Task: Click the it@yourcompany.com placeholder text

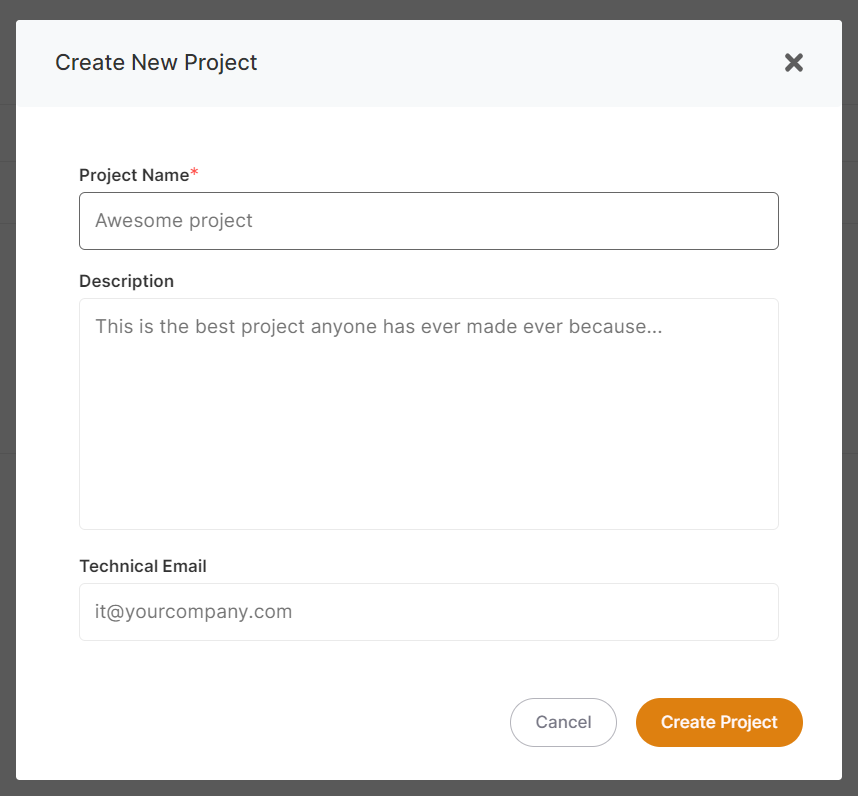Action: pyautogui.click(x=193, y=612)
